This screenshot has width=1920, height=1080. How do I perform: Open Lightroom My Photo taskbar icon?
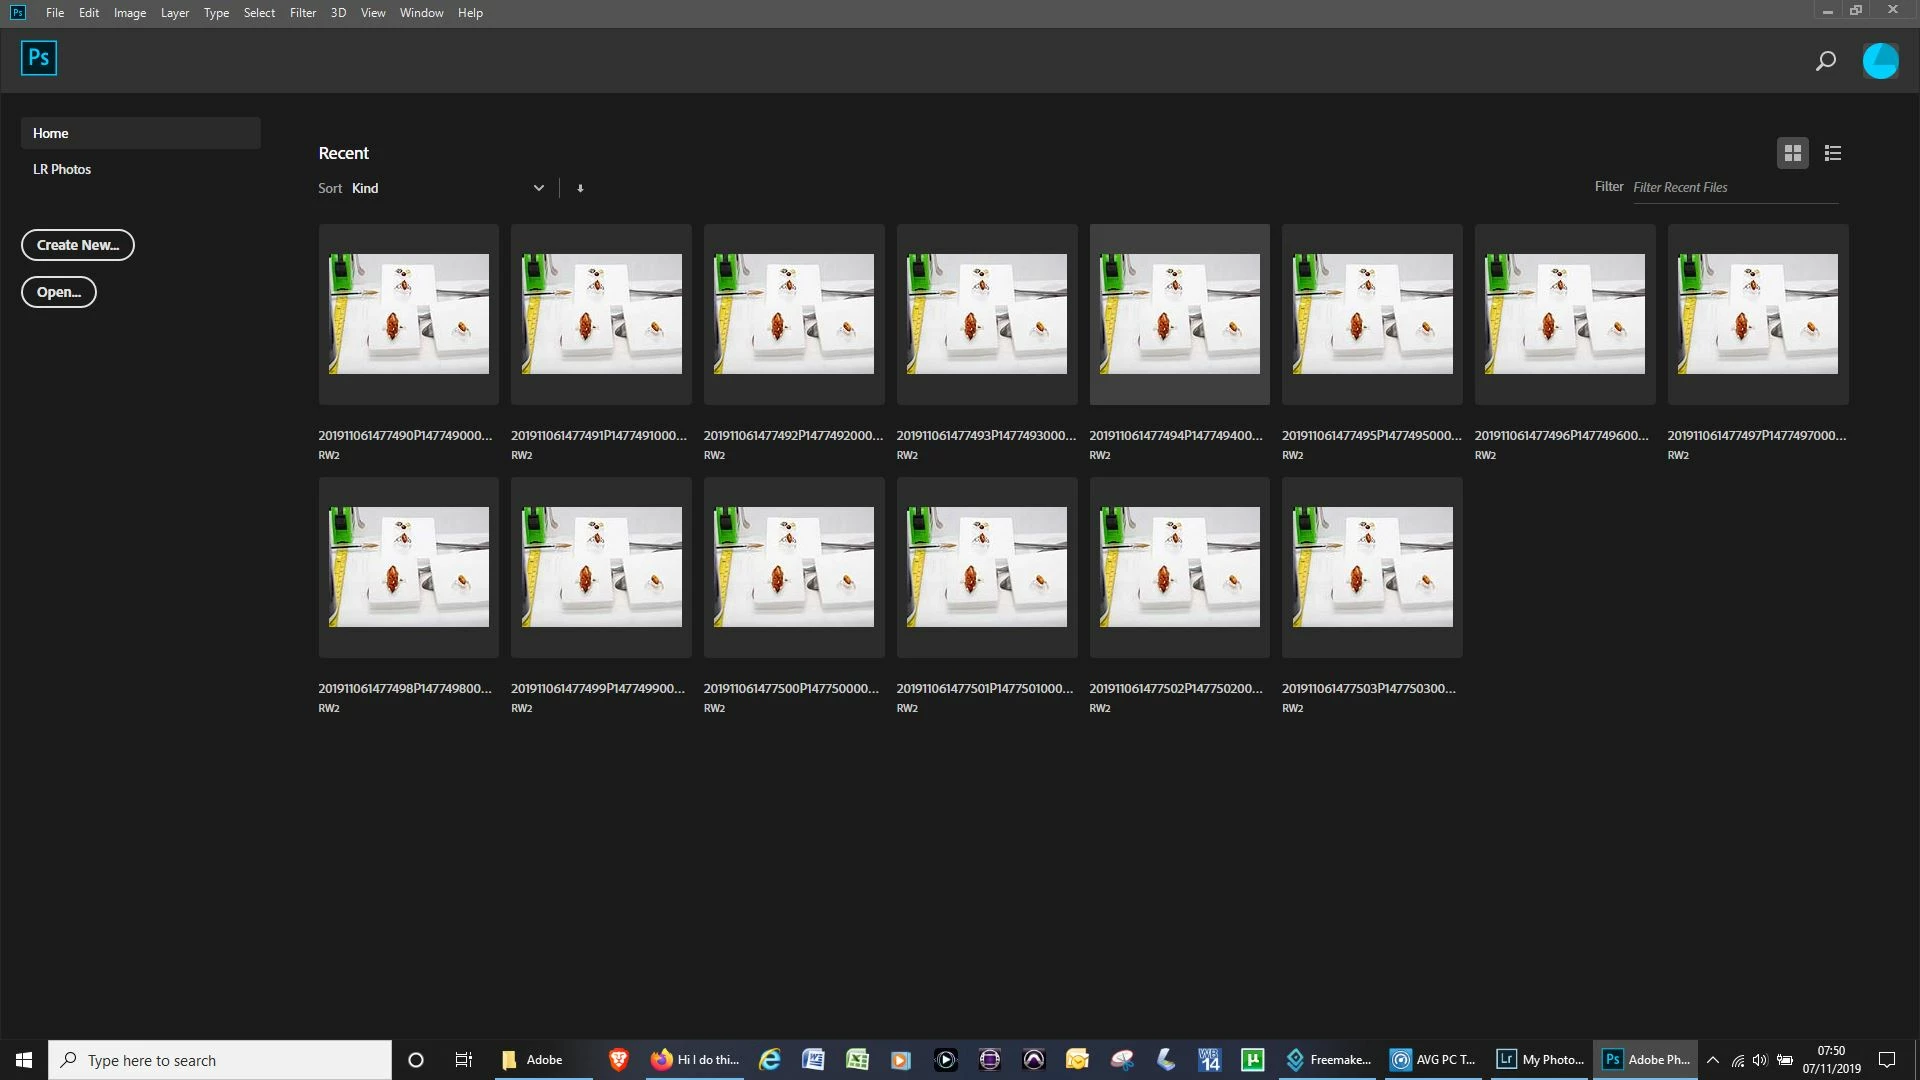tap(1540, 1060)
